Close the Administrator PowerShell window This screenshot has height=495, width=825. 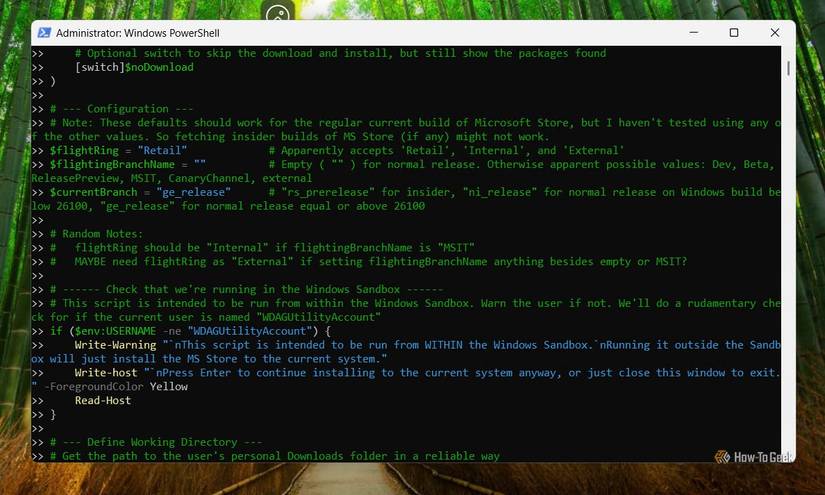point(774,33)
